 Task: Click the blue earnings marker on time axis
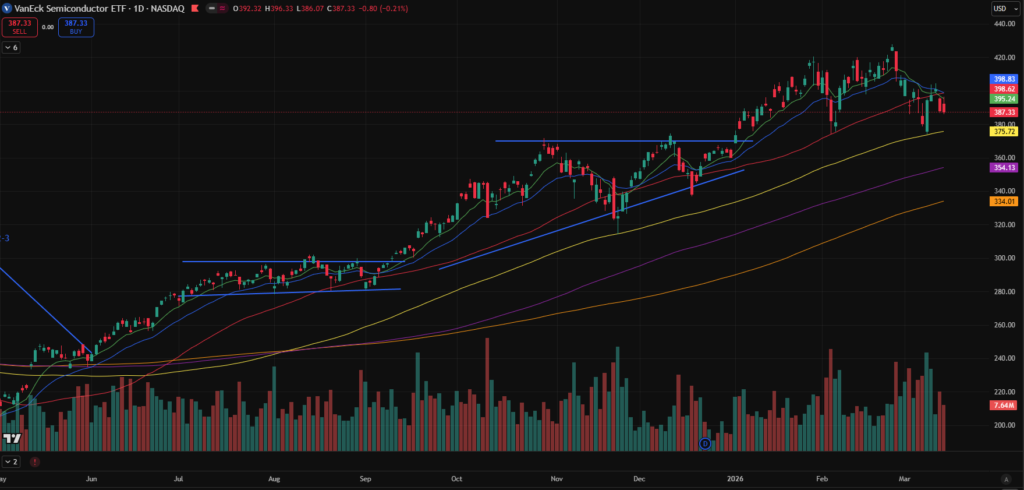(704, 442)
